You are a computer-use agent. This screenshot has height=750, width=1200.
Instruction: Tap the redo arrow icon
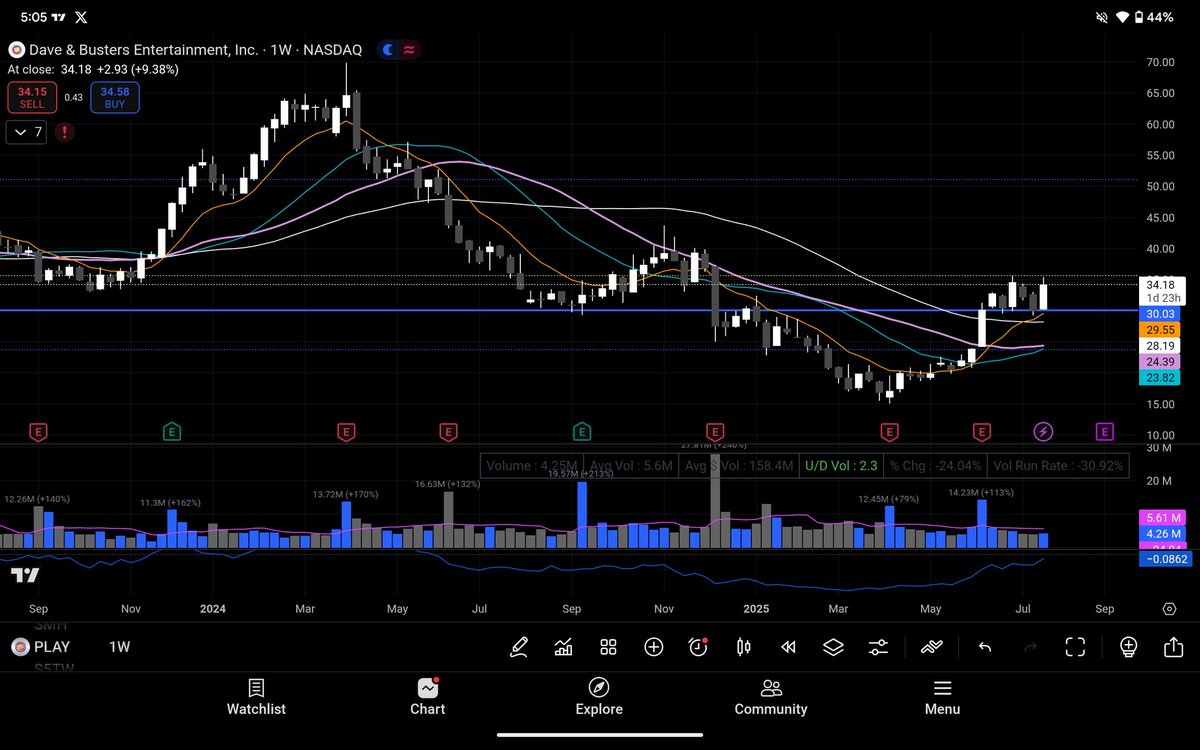1030,647
